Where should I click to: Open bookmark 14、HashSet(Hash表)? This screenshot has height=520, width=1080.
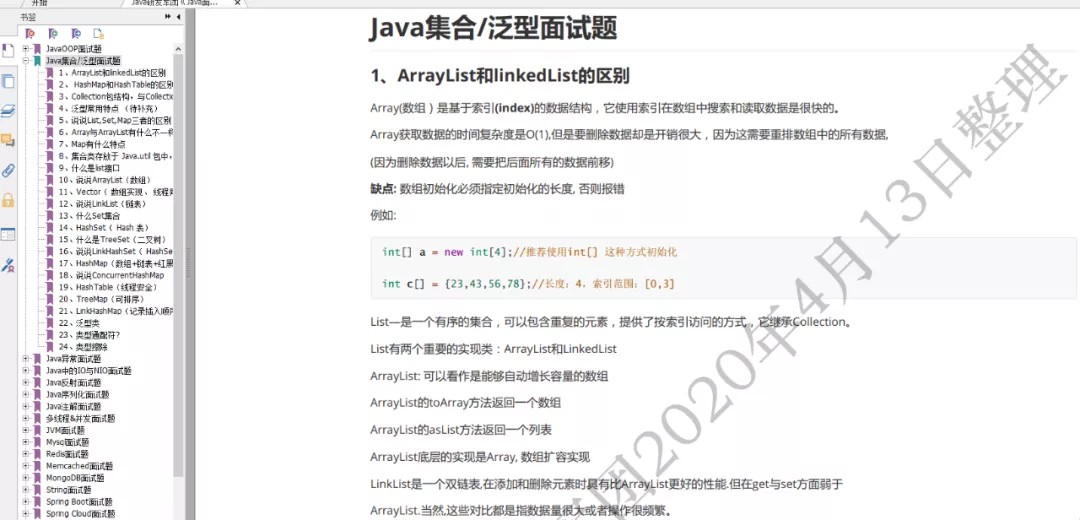pos(103,227)
